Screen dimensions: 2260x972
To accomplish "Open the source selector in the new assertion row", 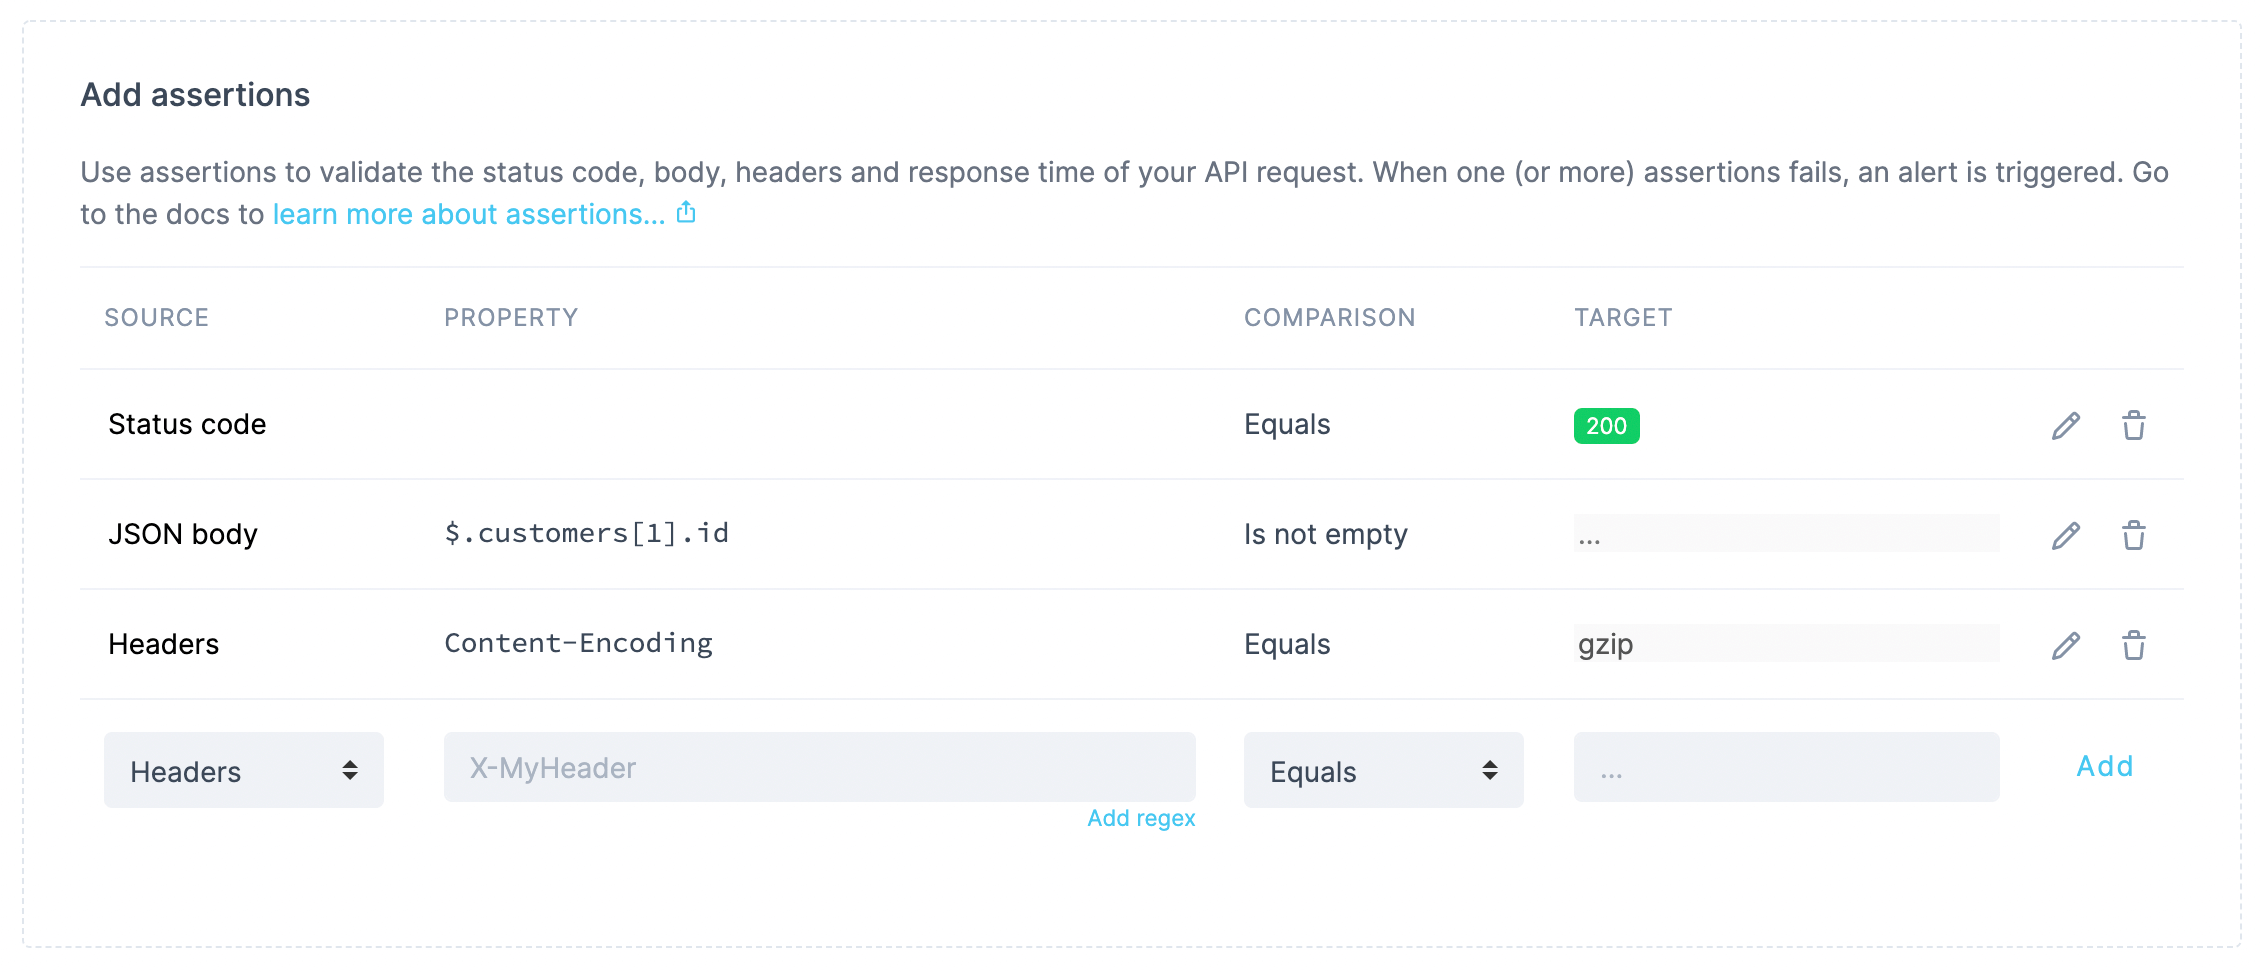I will [243, 770].
